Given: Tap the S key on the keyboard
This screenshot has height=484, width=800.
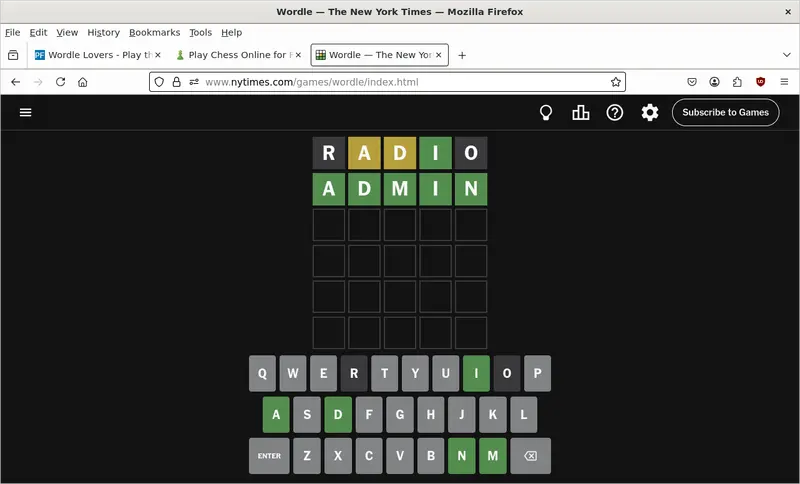Looking at the screenshot, I should click(x=307, y=415).
